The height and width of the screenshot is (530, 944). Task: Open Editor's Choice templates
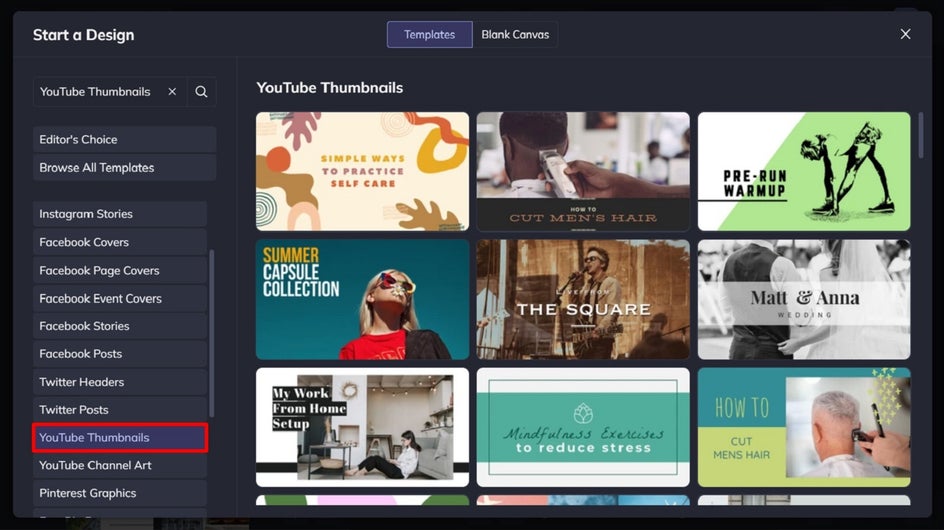pos(124,140)
